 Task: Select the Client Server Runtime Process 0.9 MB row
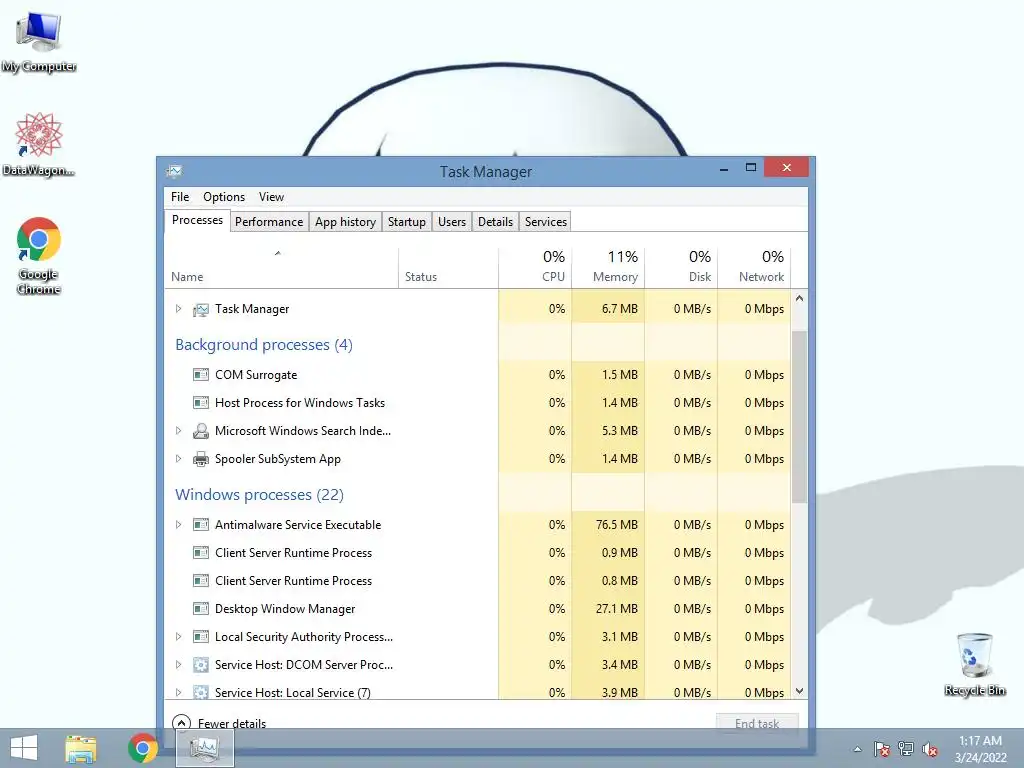[x=478, y=553]
